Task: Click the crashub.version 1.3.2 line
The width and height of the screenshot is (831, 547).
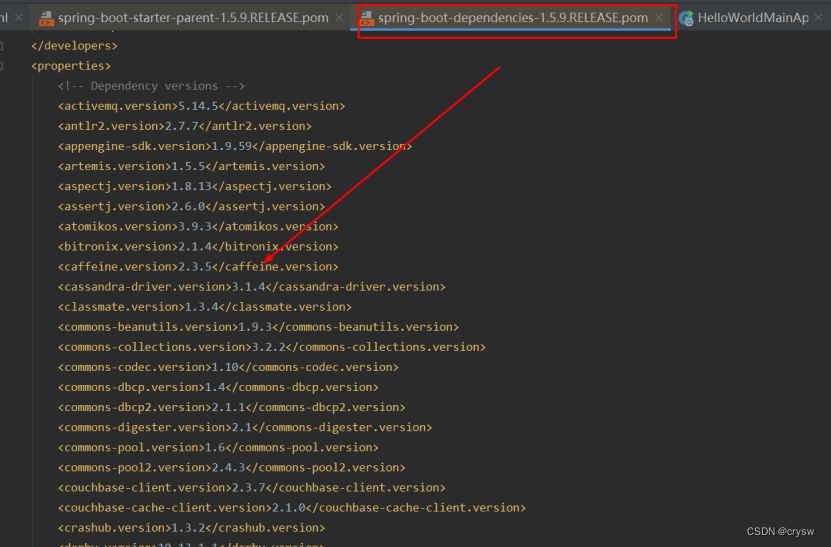Action: [191, 528]
